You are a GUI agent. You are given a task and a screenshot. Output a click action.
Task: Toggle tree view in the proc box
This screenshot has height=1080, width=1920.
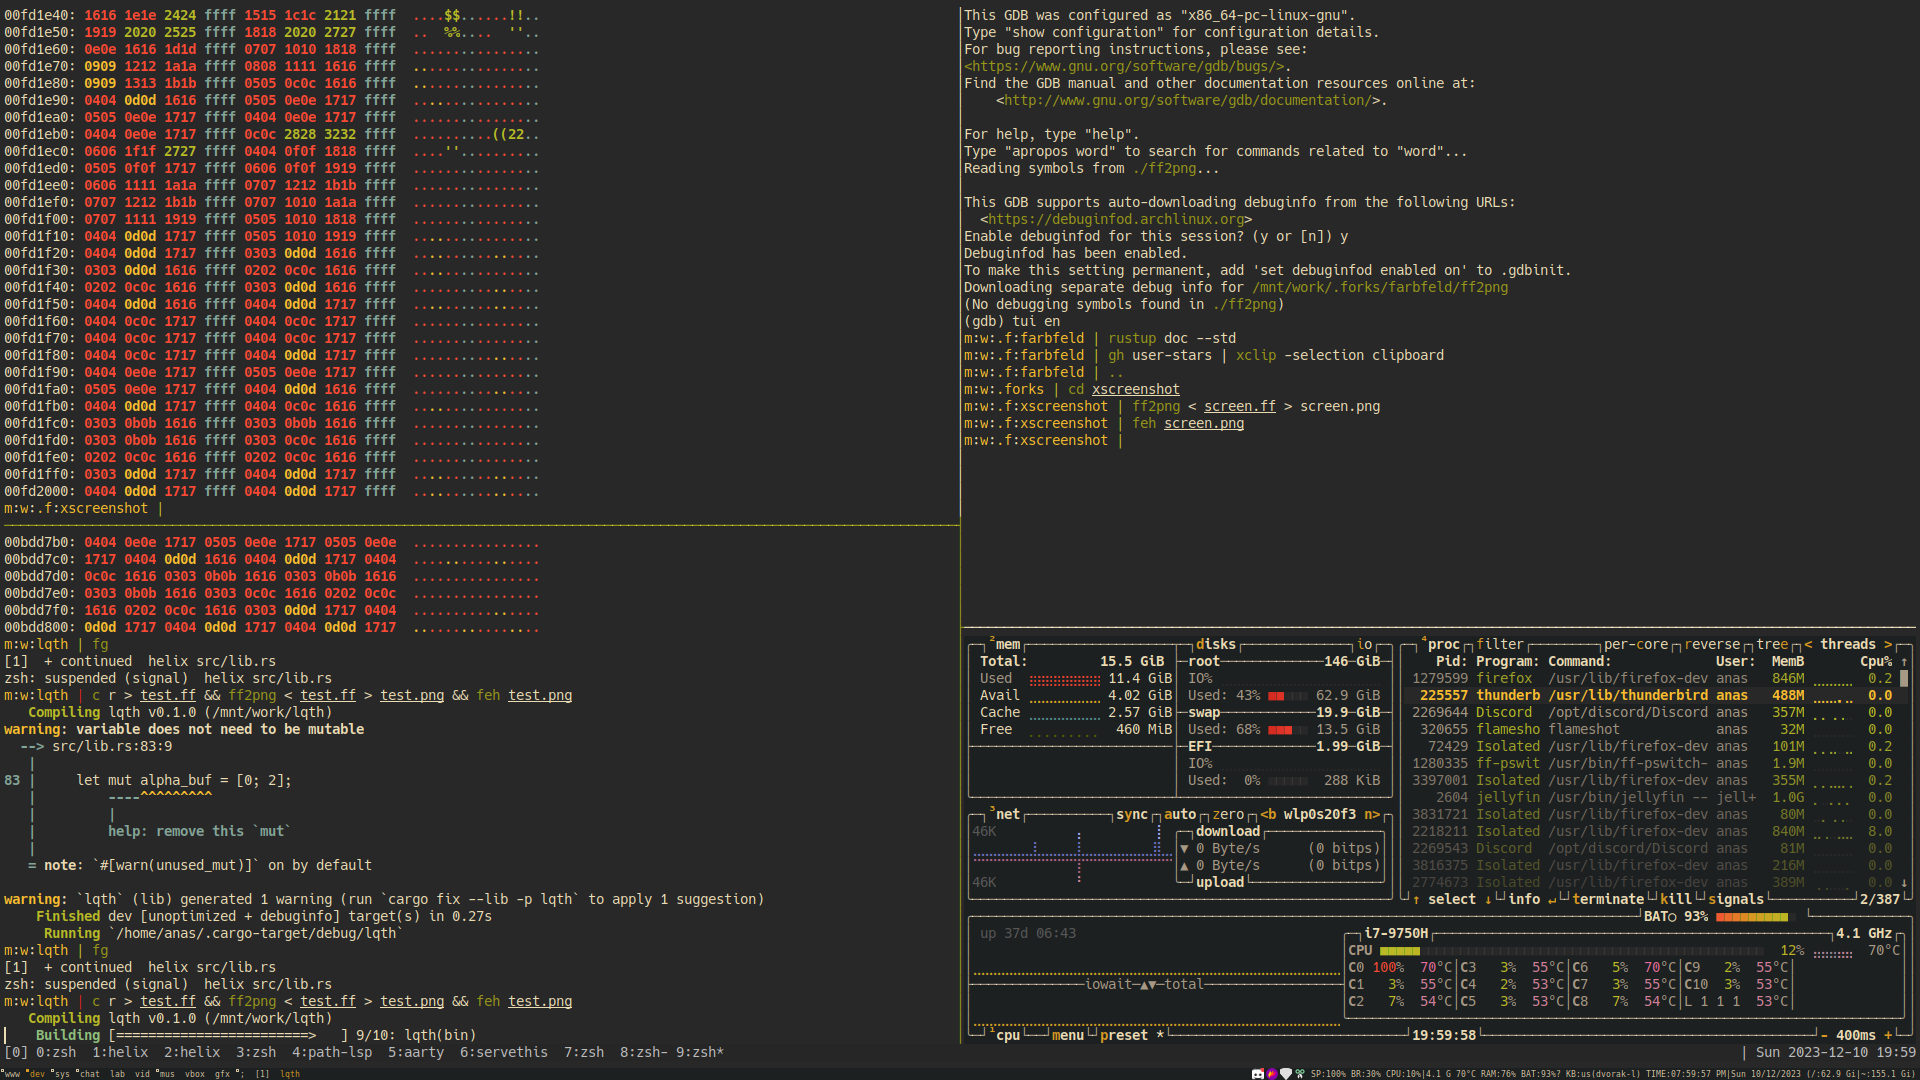pos(1771,645)
